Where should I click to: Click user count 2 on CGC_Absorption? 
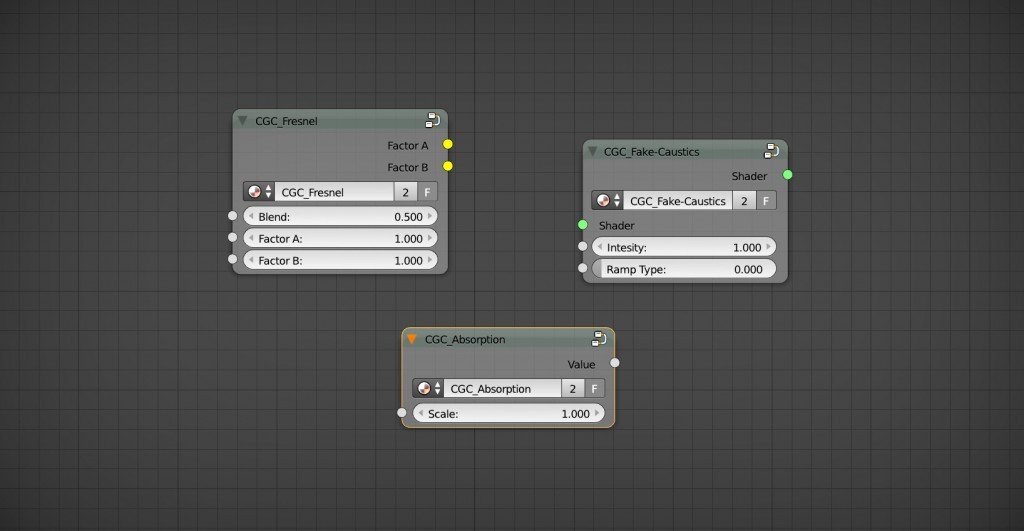tap(573, 389)
